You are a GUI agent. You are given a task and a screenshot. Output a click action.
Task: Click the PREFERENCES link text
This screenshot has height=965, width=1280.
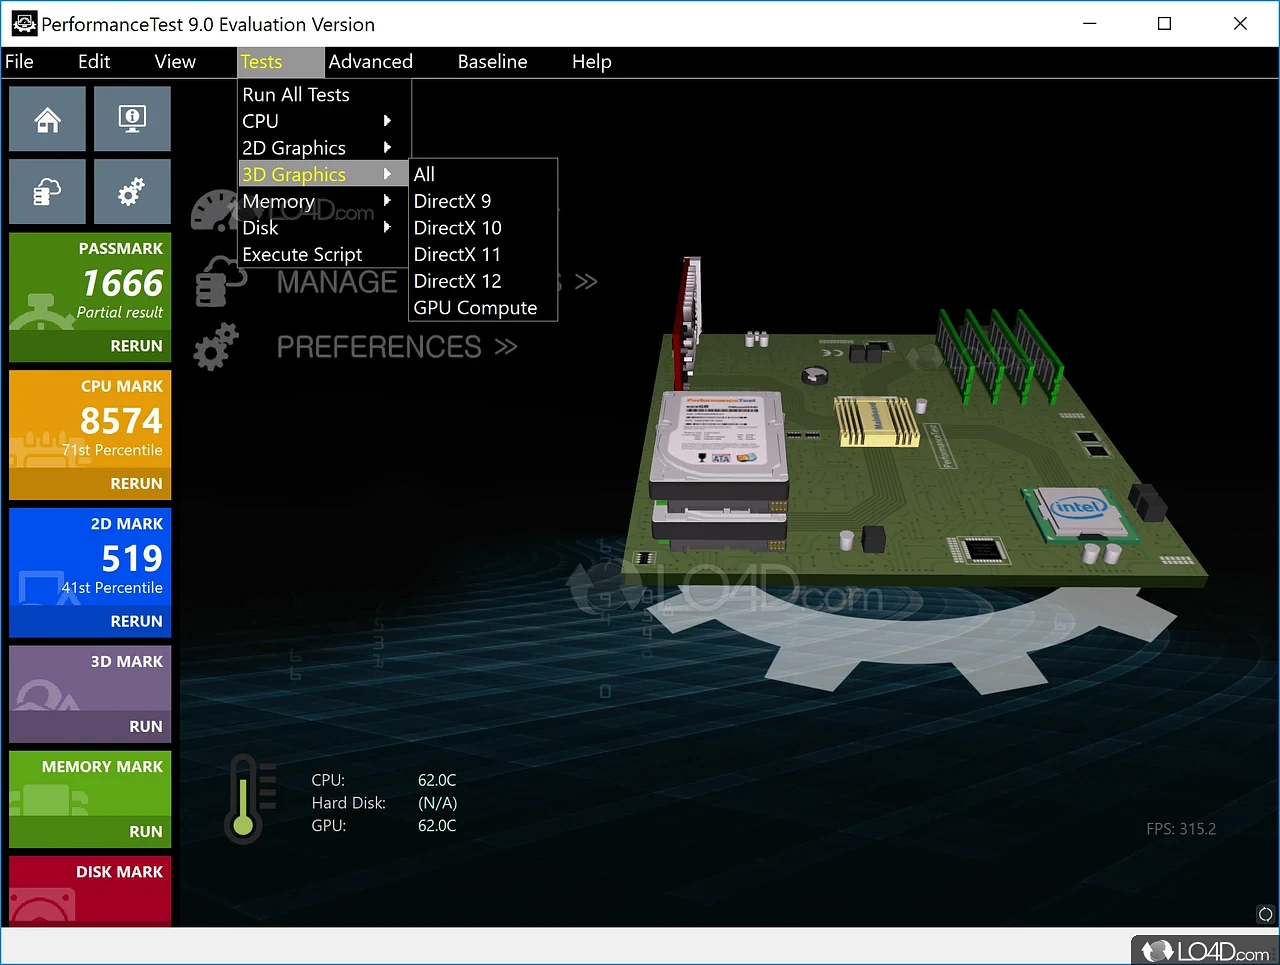[379, 347]
